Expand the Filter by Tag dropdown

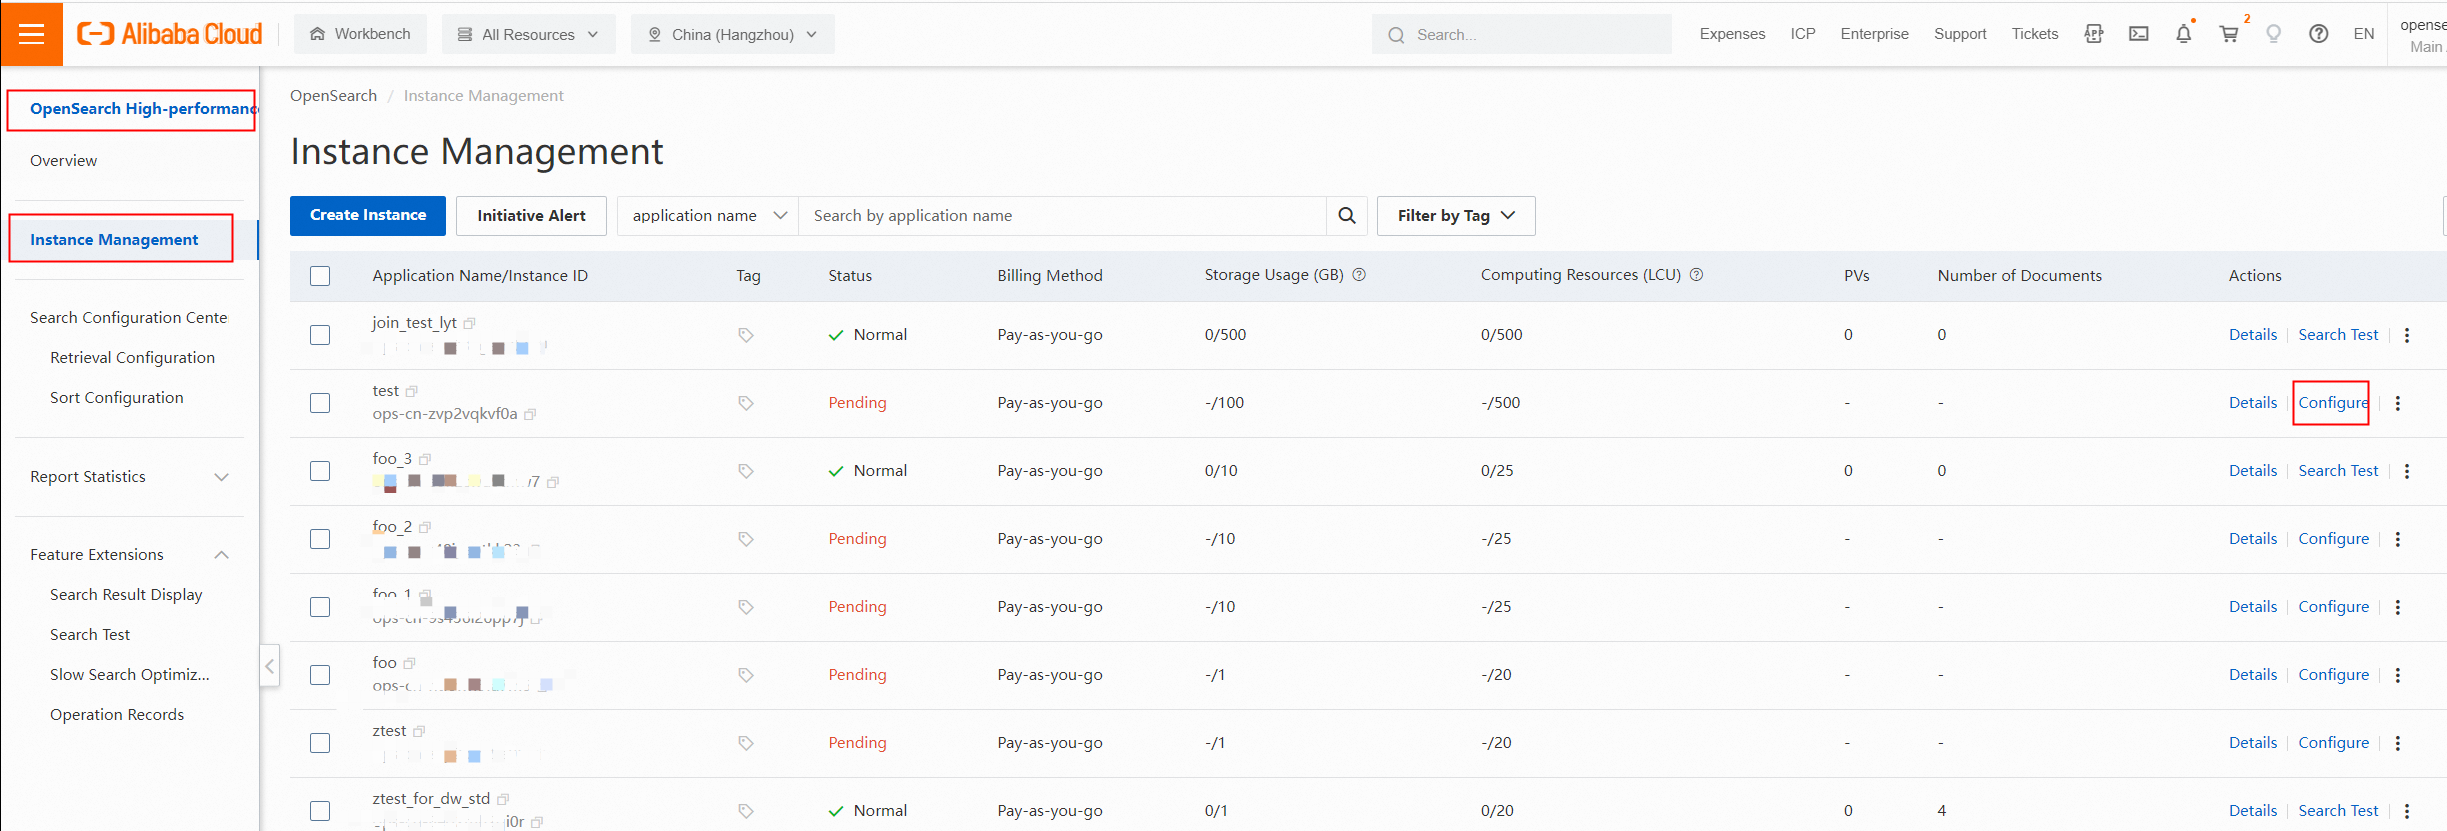(1455, 216)
